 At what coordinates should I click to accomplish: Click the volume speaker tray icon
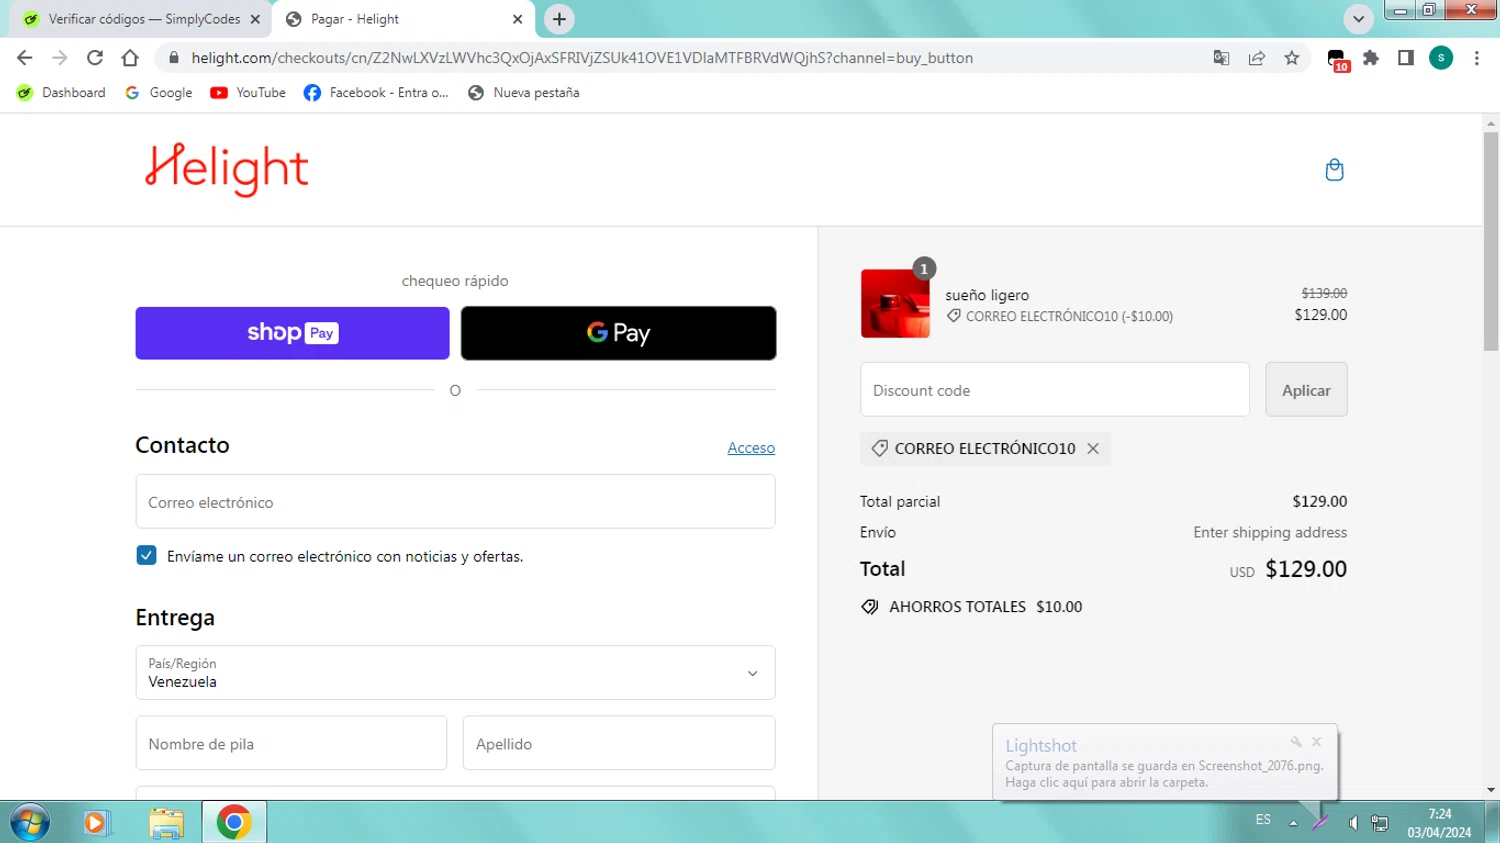coord(1352,822)
